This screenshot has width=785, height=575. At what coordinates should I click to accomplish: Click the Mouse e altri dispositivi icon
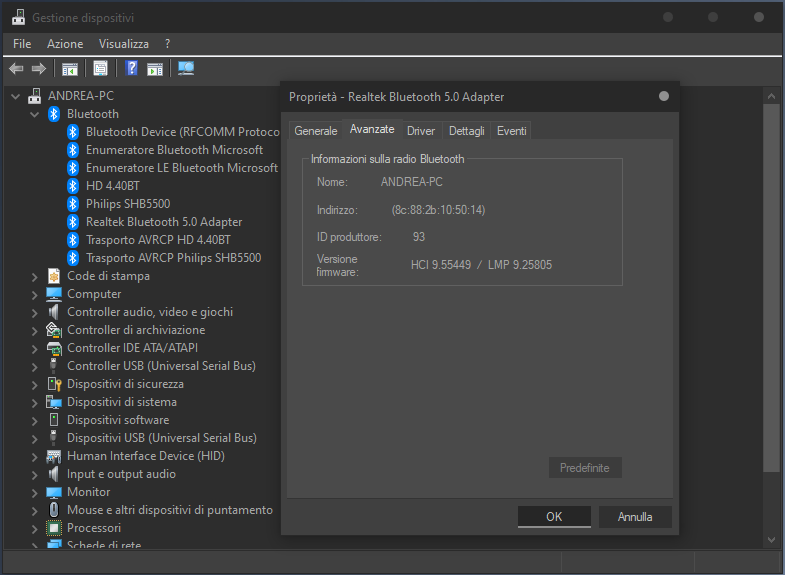coord(54,510)
